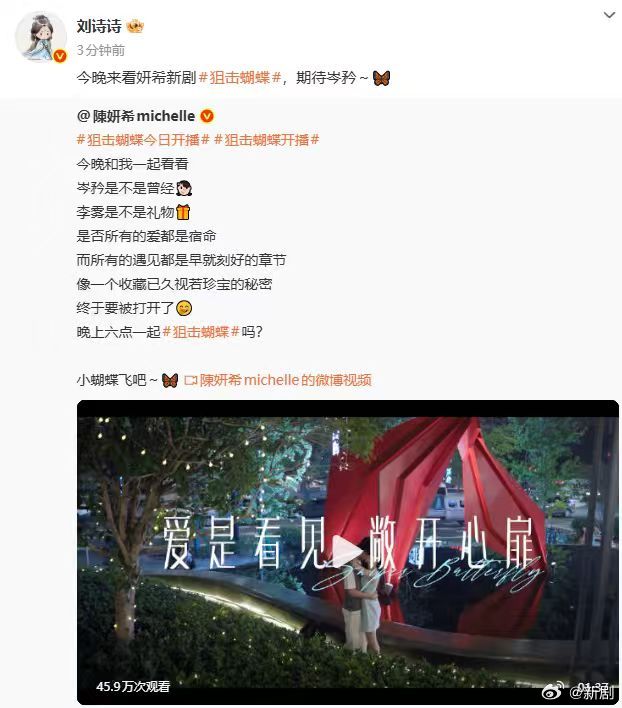Play the embedded video

pos(348,552)
